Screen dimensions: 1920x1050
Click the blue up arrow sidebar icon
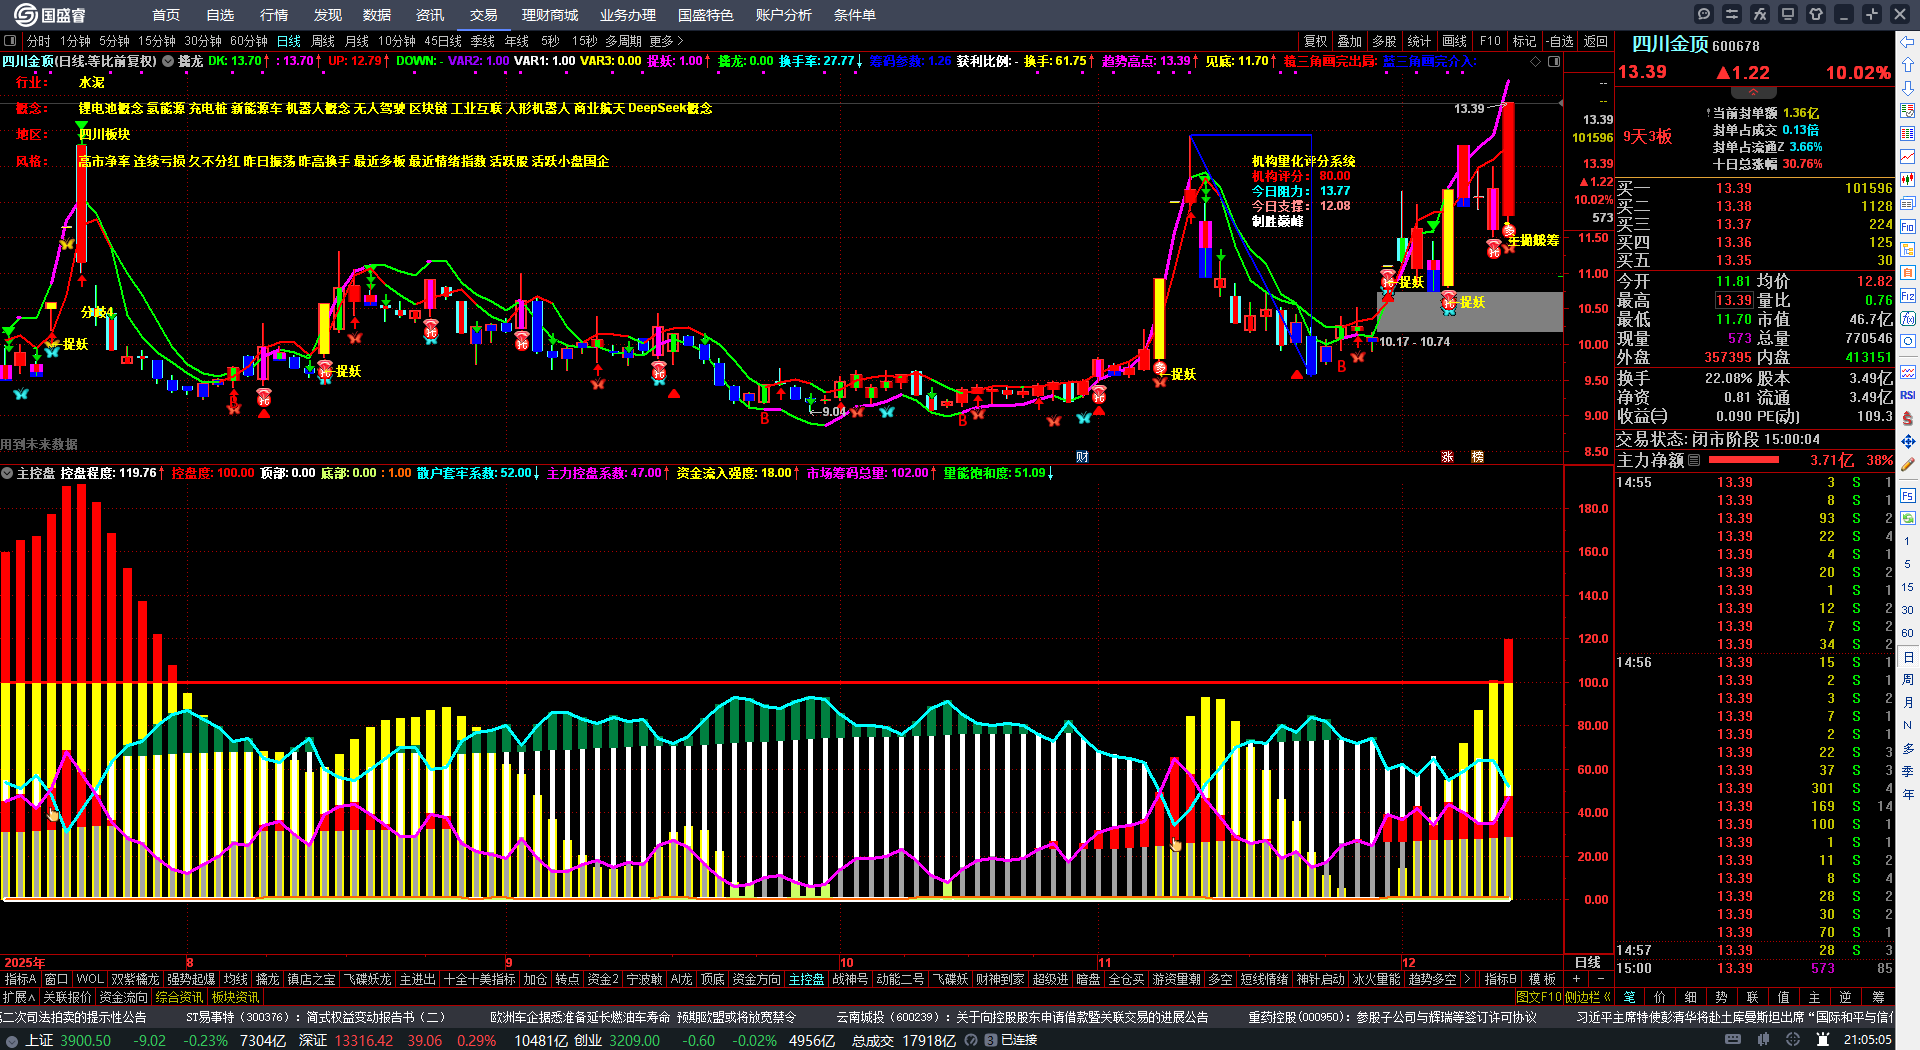1908,65
